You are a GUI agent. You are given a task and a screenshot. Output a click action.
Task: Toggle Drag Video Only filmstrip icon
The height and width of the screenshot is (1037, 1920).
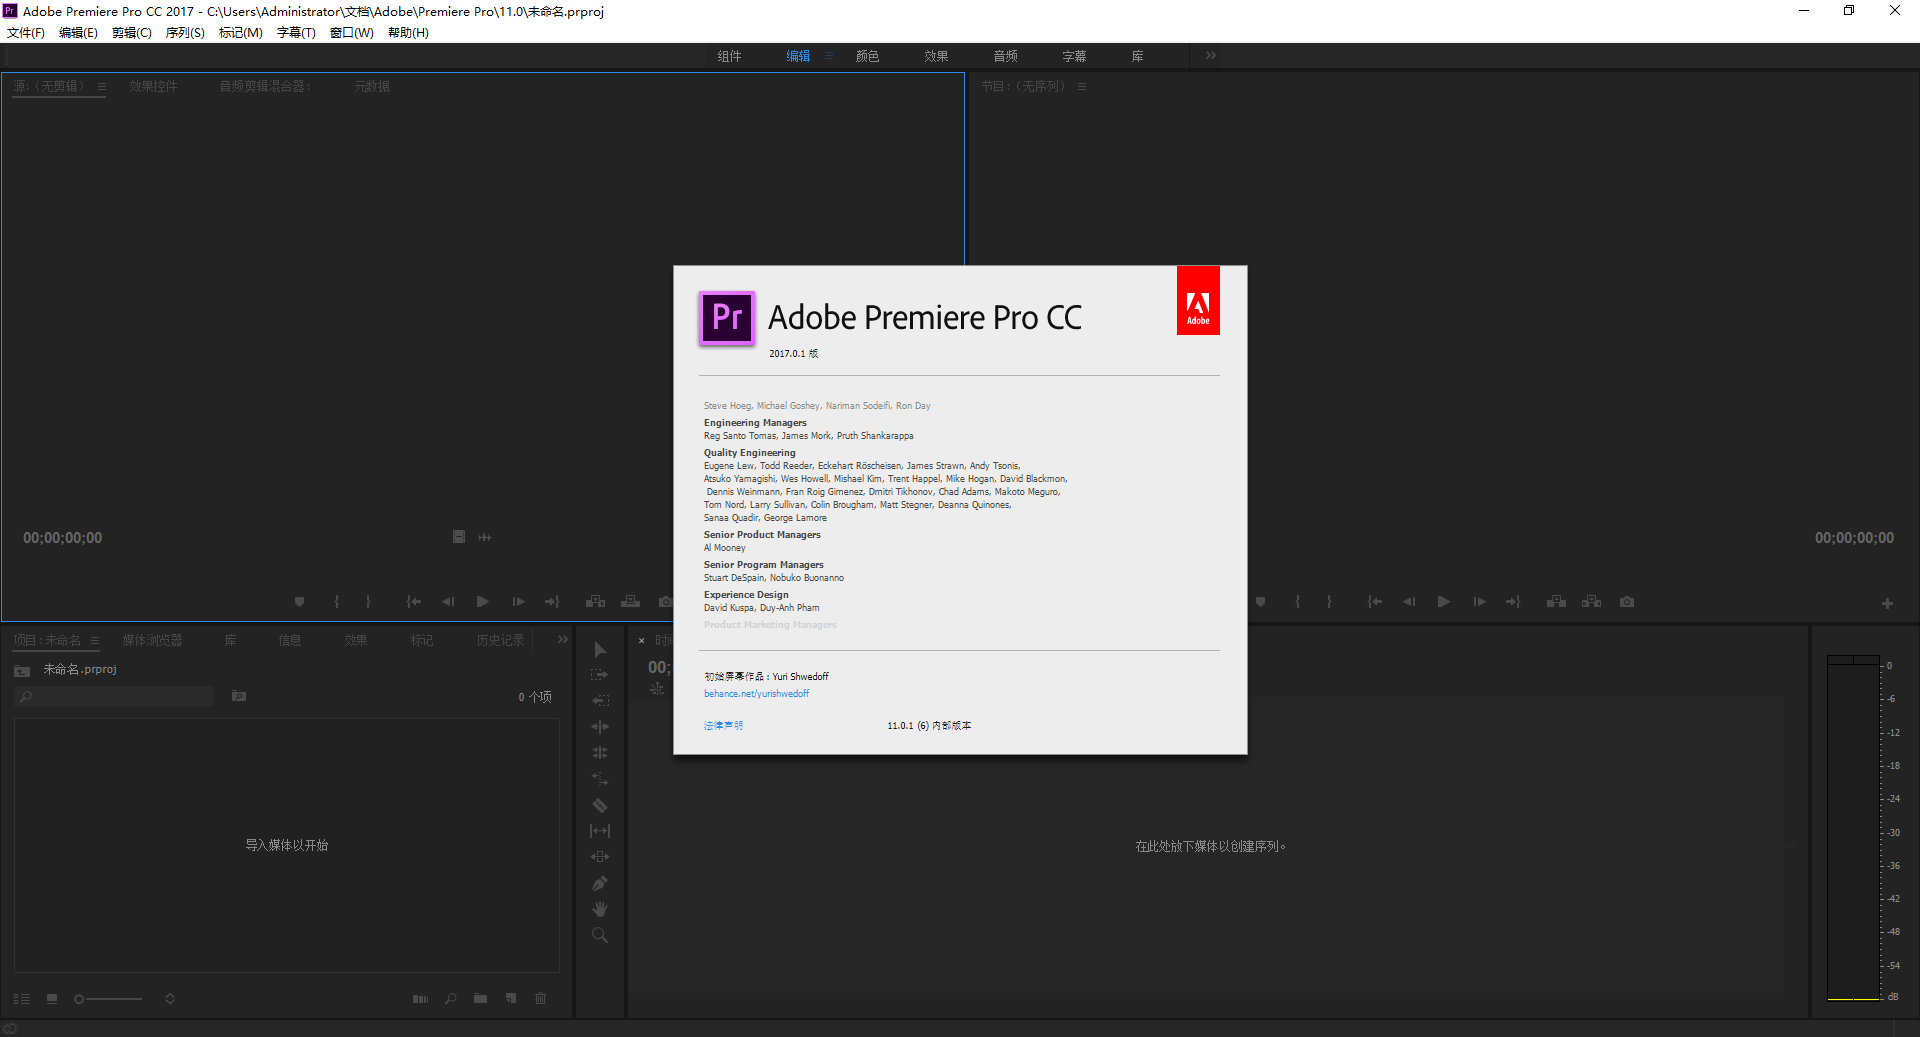pos(459,537)
